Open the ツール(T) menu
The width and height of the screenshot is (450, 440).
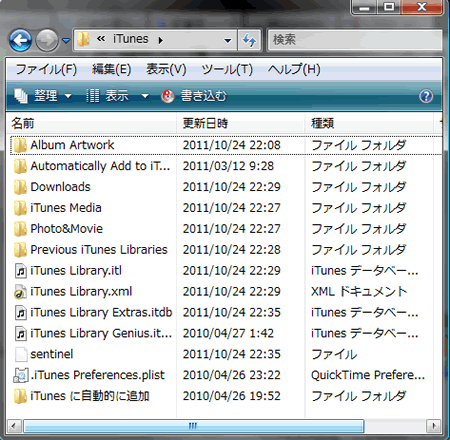227,69
